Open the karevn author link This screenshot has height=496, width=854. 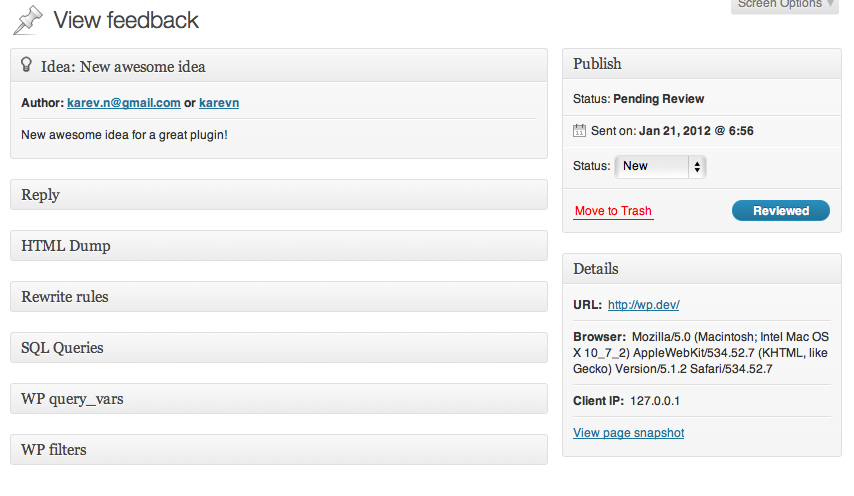coord(219,103)
